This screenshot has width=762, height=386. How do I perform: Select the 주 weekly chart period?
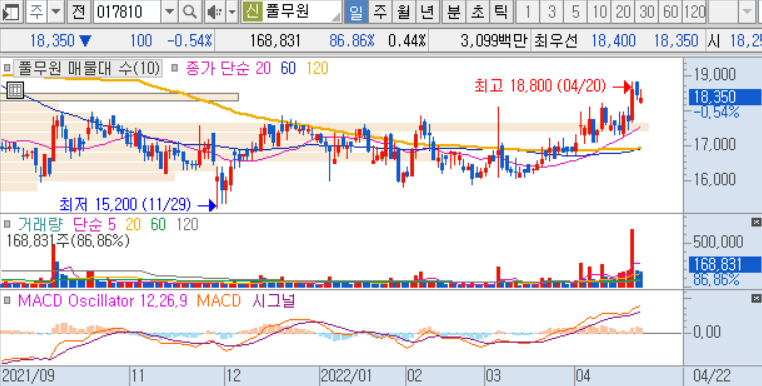(x=380, y=12)
